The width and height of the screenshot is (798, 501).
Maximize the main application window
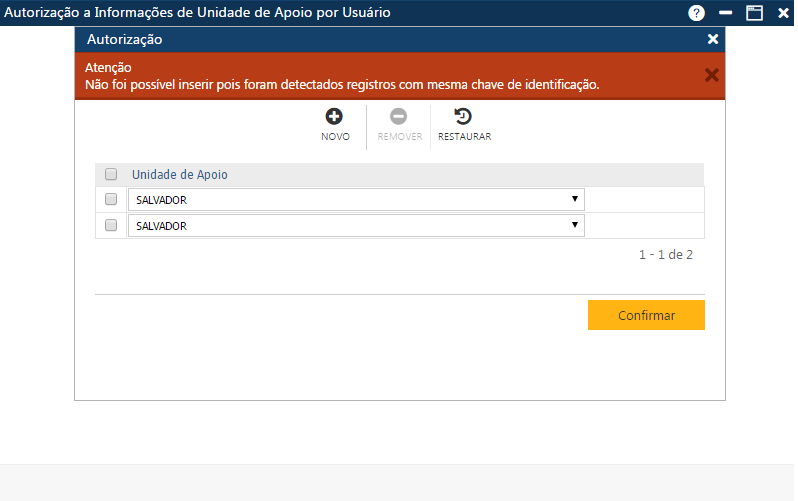coord(755,13)
